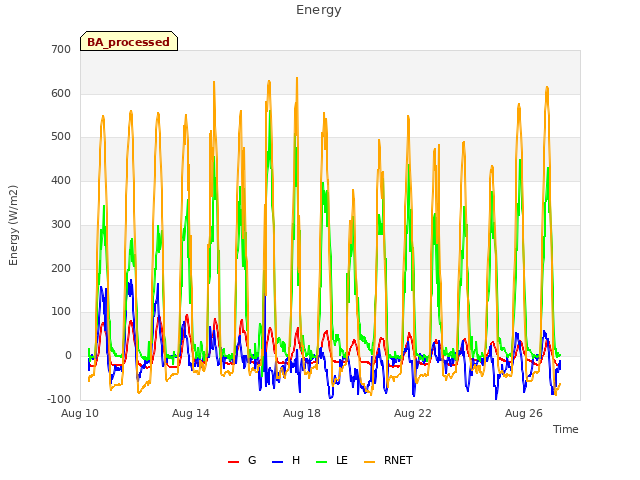Click the 200 y-axis tick label

pos(61,268)
